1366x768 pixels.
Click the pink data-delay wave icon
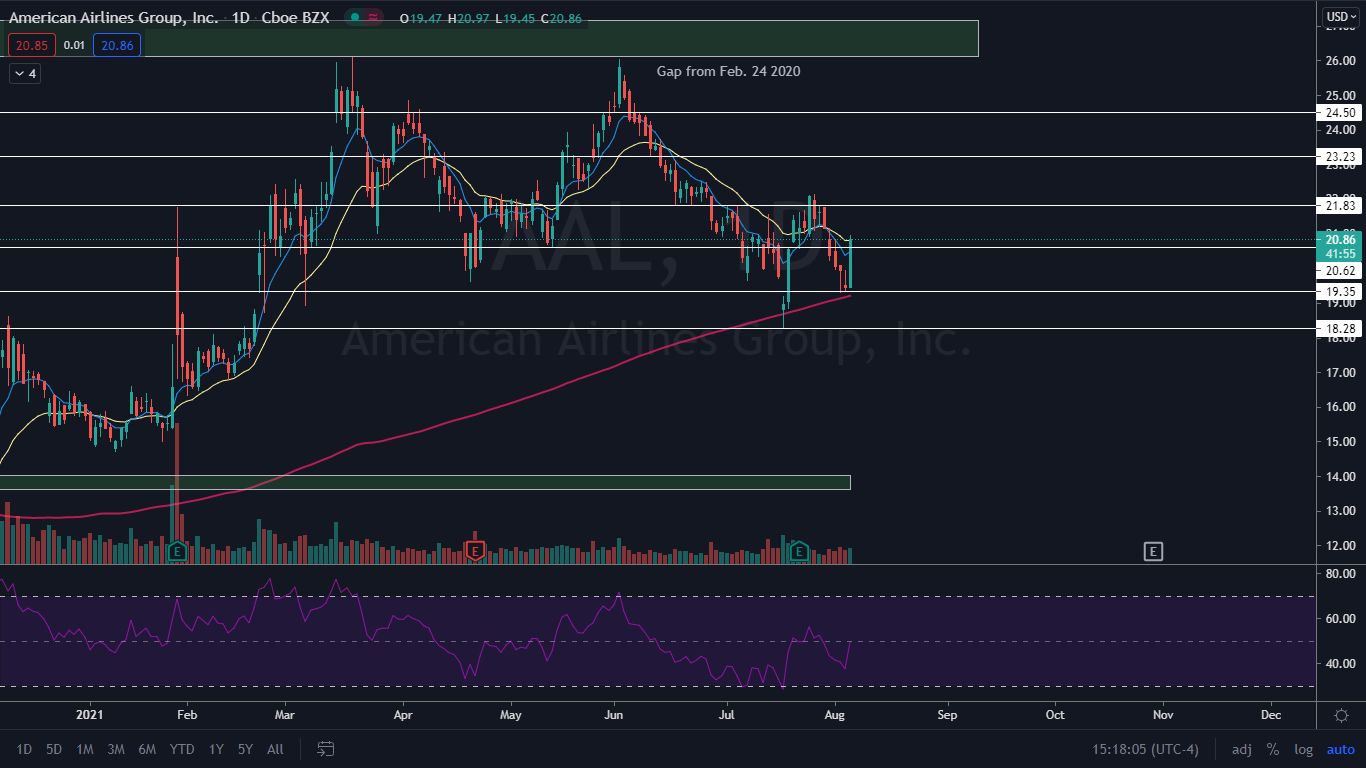[373, 18]
